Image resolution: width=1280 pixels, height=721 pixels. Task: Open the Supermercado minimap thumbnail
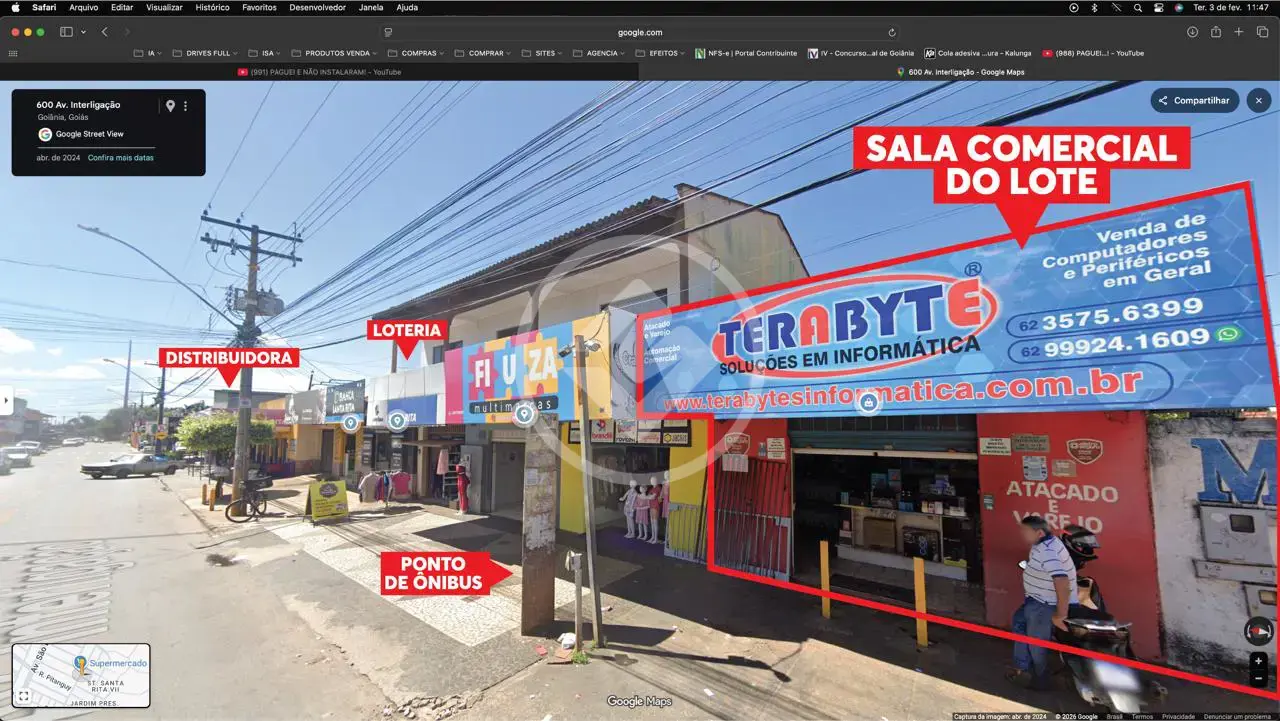tap(81, 676)
